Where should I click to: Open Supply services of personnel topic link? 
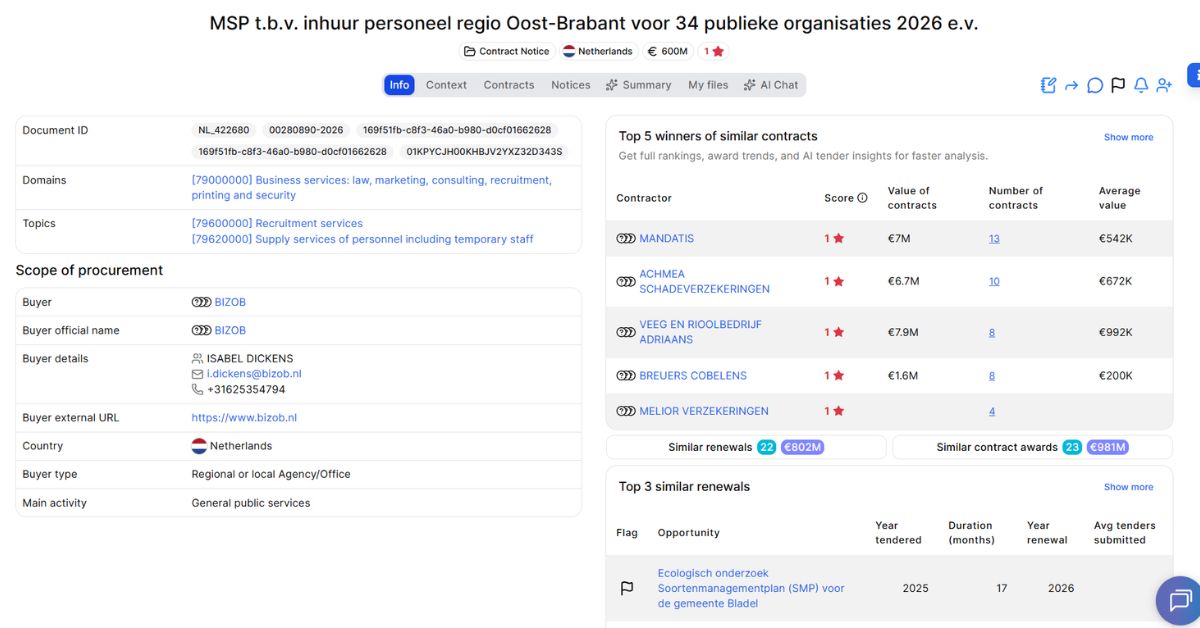(362, 239)
